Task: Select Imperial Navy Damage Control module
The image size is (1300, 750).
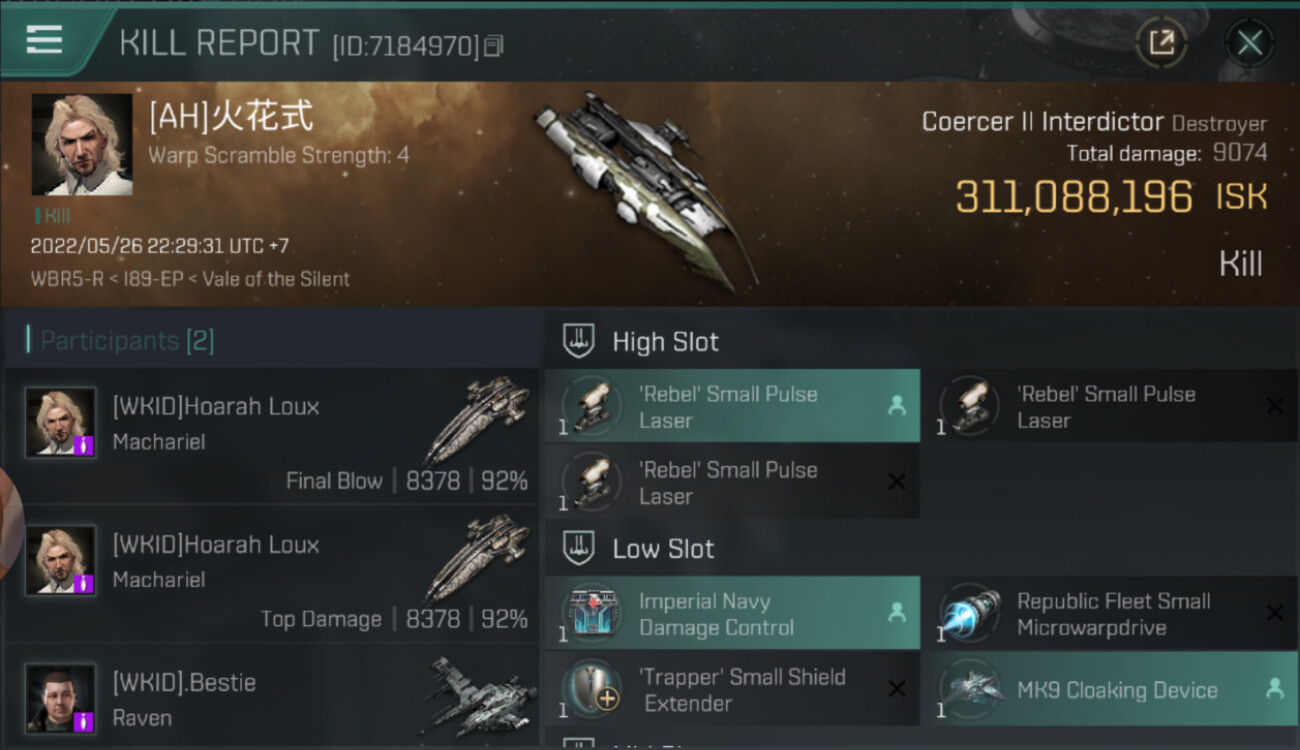Action: (732, 613)
